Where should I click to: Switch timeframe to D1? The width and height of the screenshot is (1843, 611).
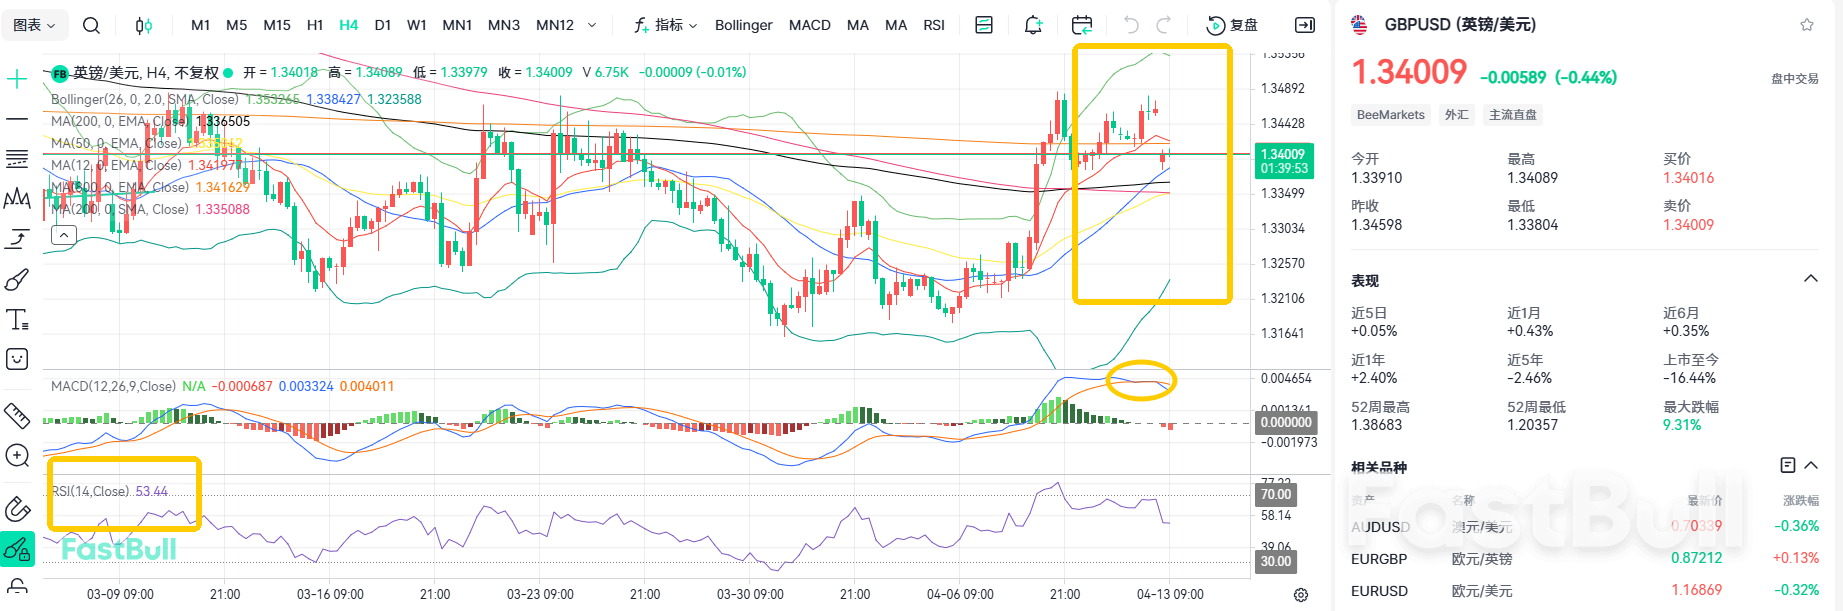(x=383, y=25)
